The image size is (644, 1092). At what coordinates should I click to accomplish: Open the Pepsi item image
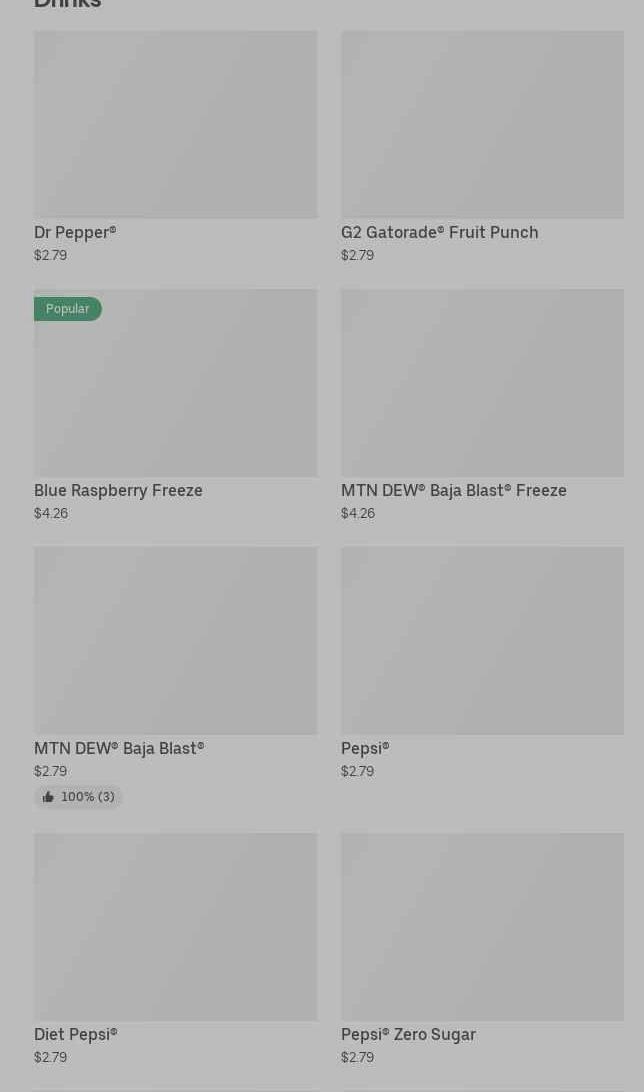point(482,641)
